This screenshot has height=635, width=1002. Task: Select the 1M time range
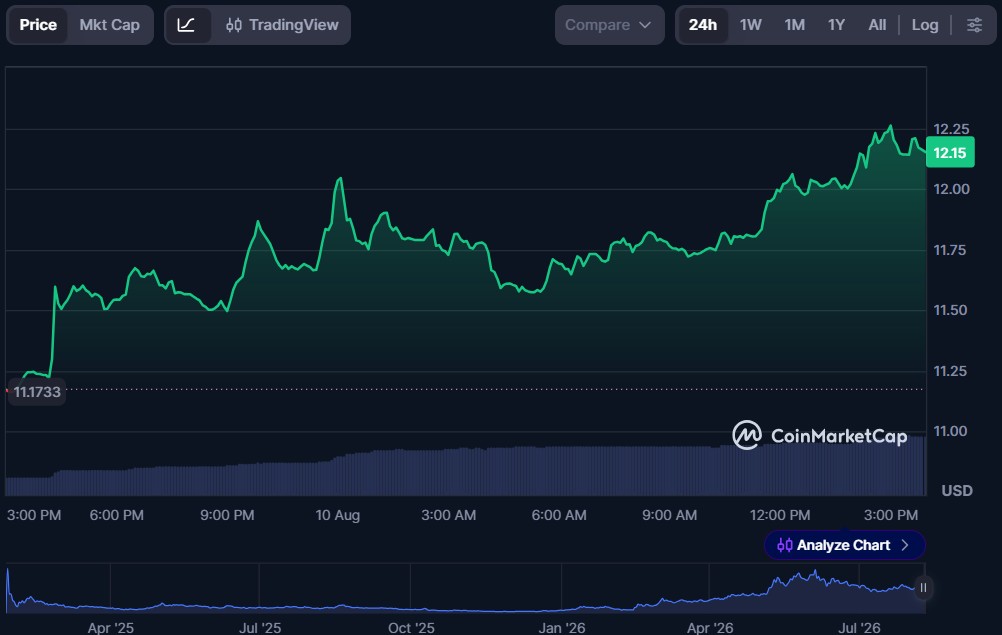pyautogui.click(x=794, y=25)
